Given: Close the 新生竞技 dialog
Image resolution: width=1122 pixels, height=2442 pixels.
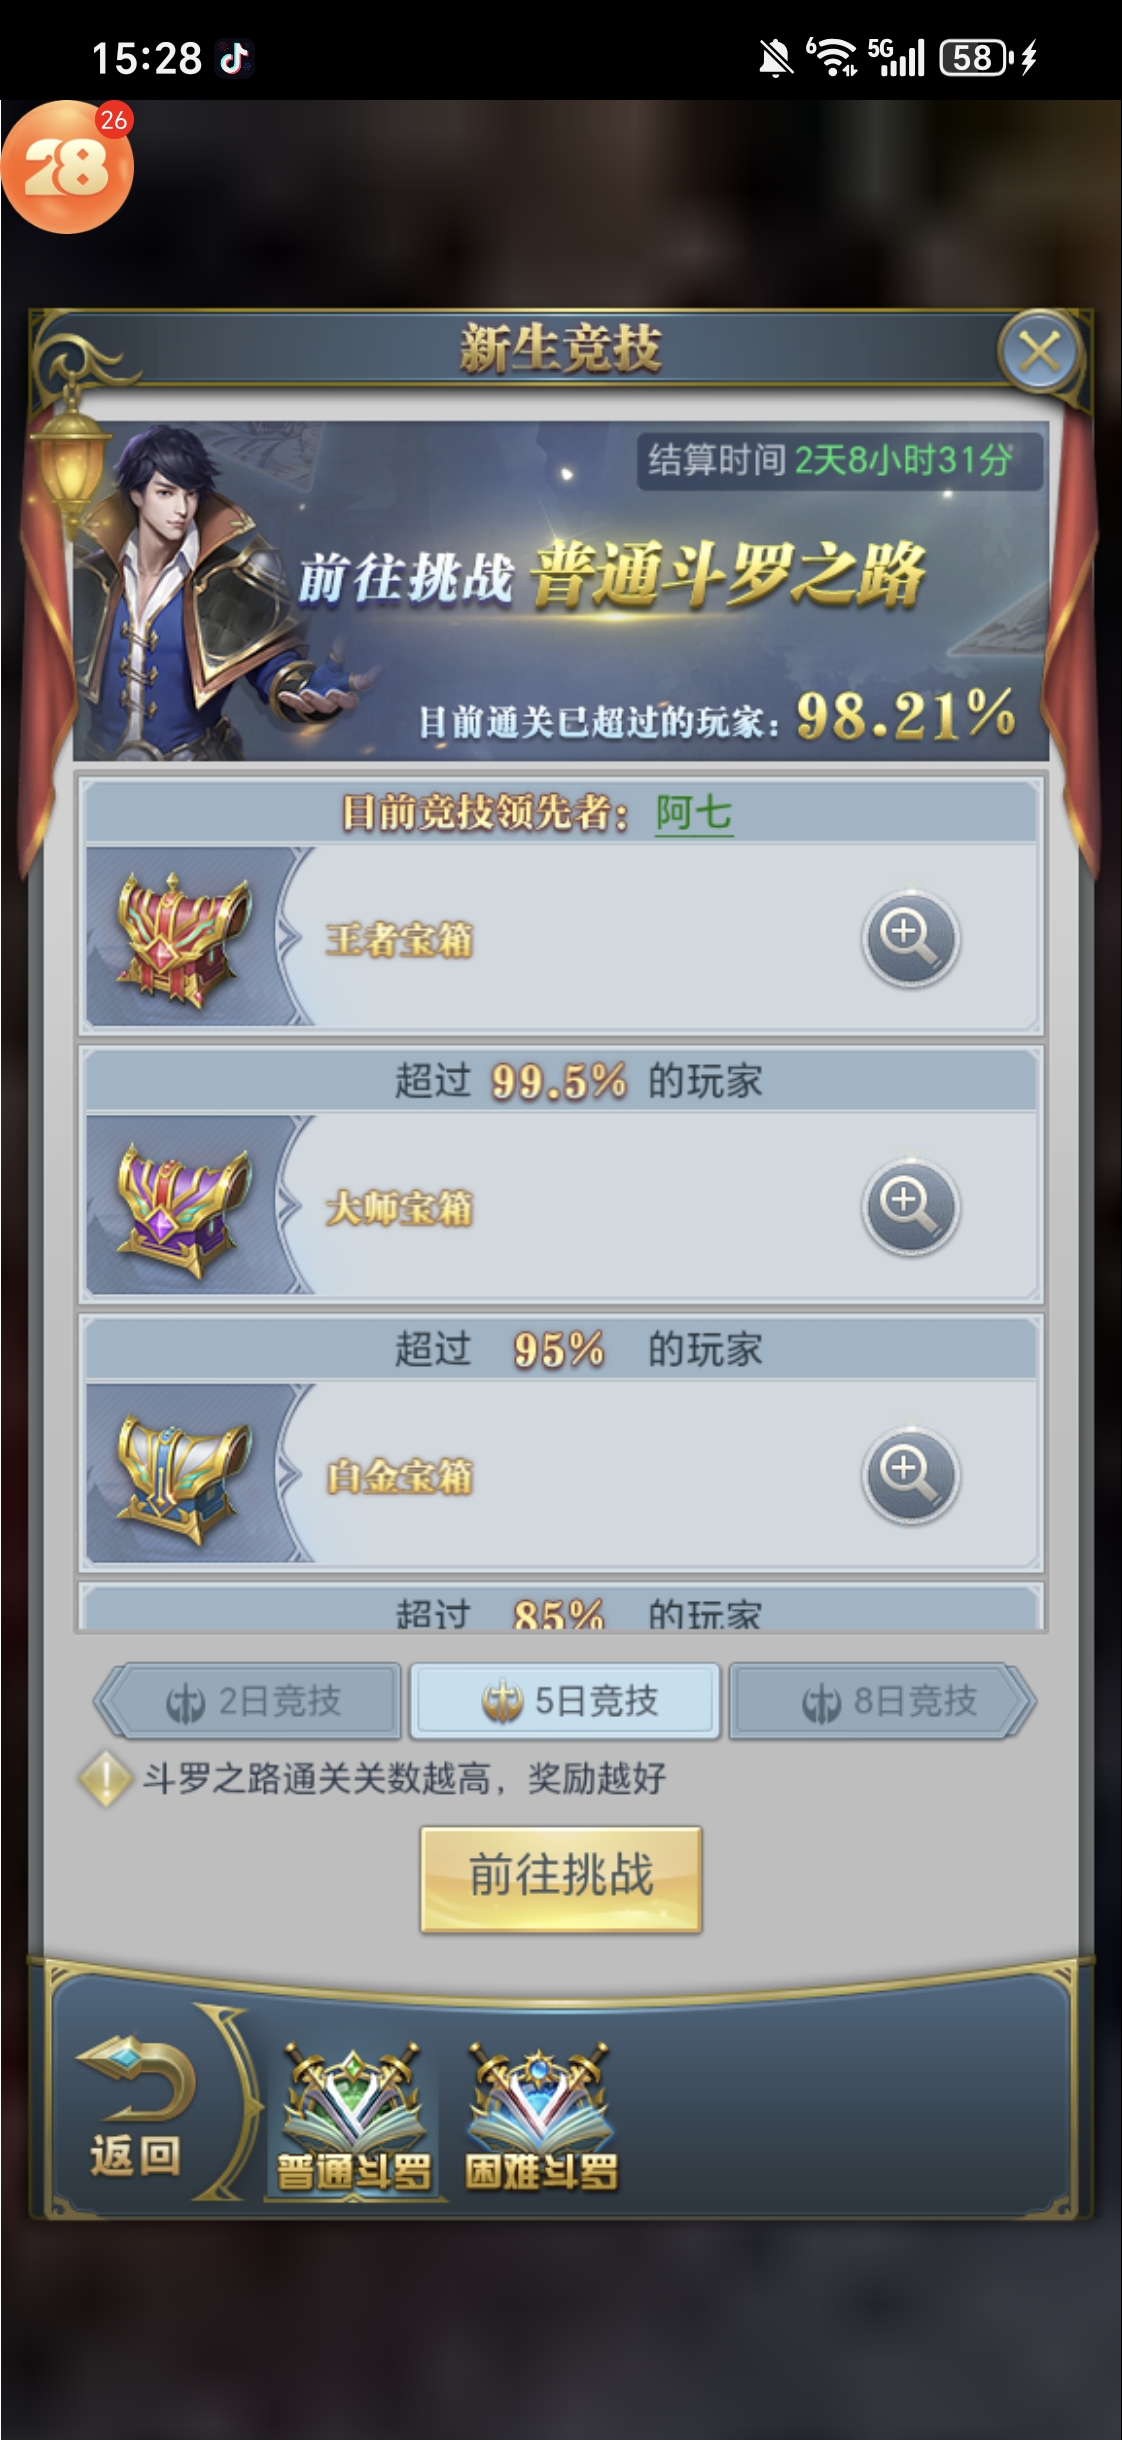Looking at the screenshot, I should 1039,351.
